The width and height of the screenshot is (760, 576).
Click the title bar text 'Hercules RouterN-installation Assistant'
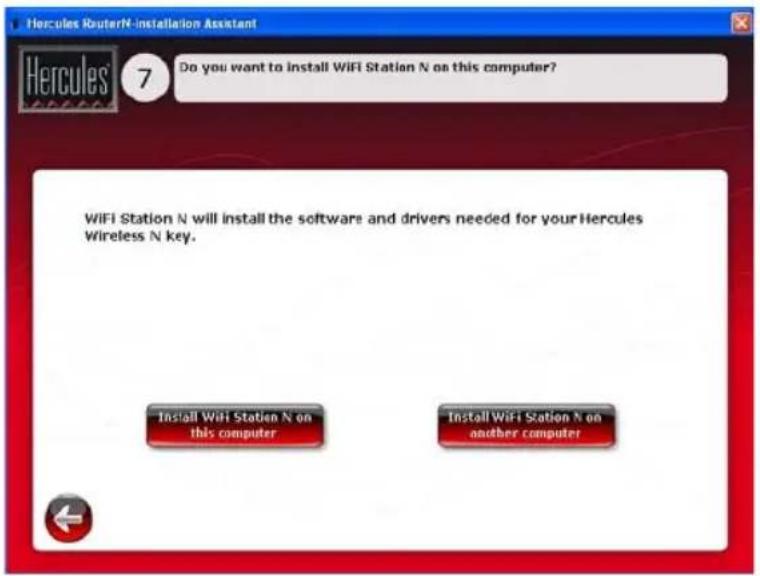point(142,23)
